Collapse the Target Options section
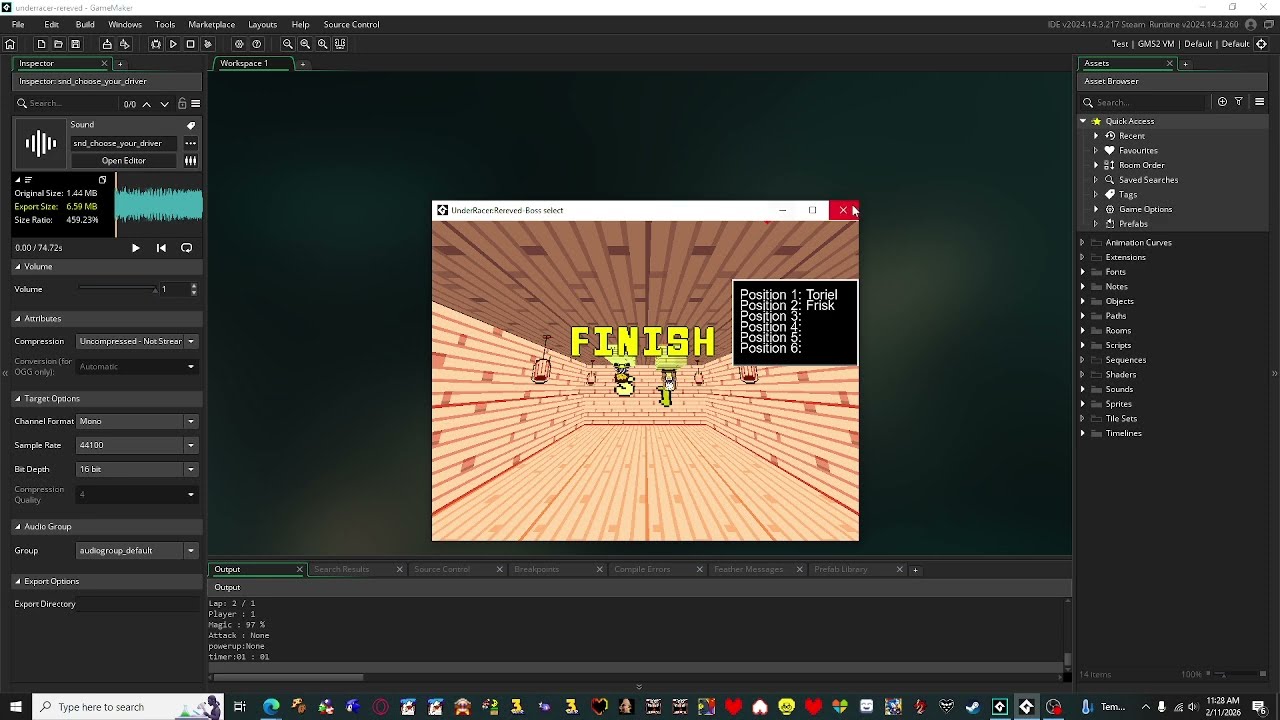1280x720 pixels. [x=17, y=399]
